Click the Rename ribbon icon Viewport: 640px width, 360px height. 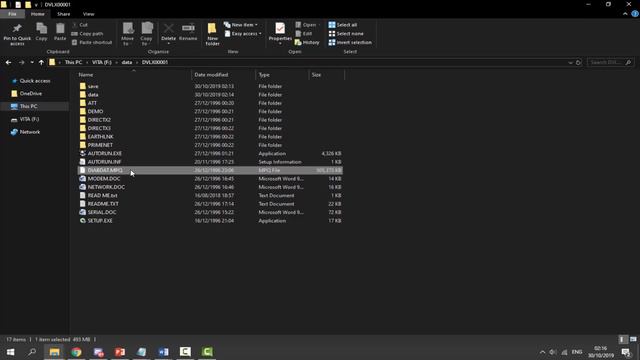click(188, 32)
